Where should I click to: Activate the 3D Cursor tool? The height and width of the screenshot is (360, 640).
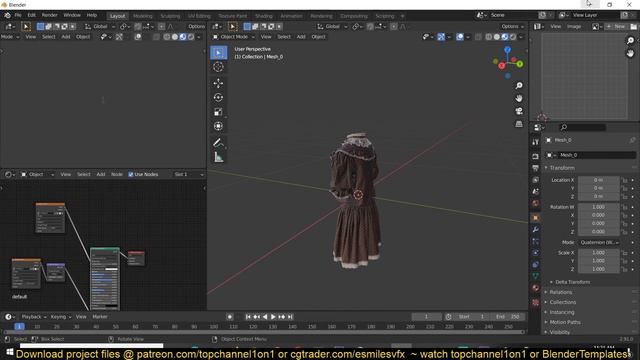click(218, 67)
